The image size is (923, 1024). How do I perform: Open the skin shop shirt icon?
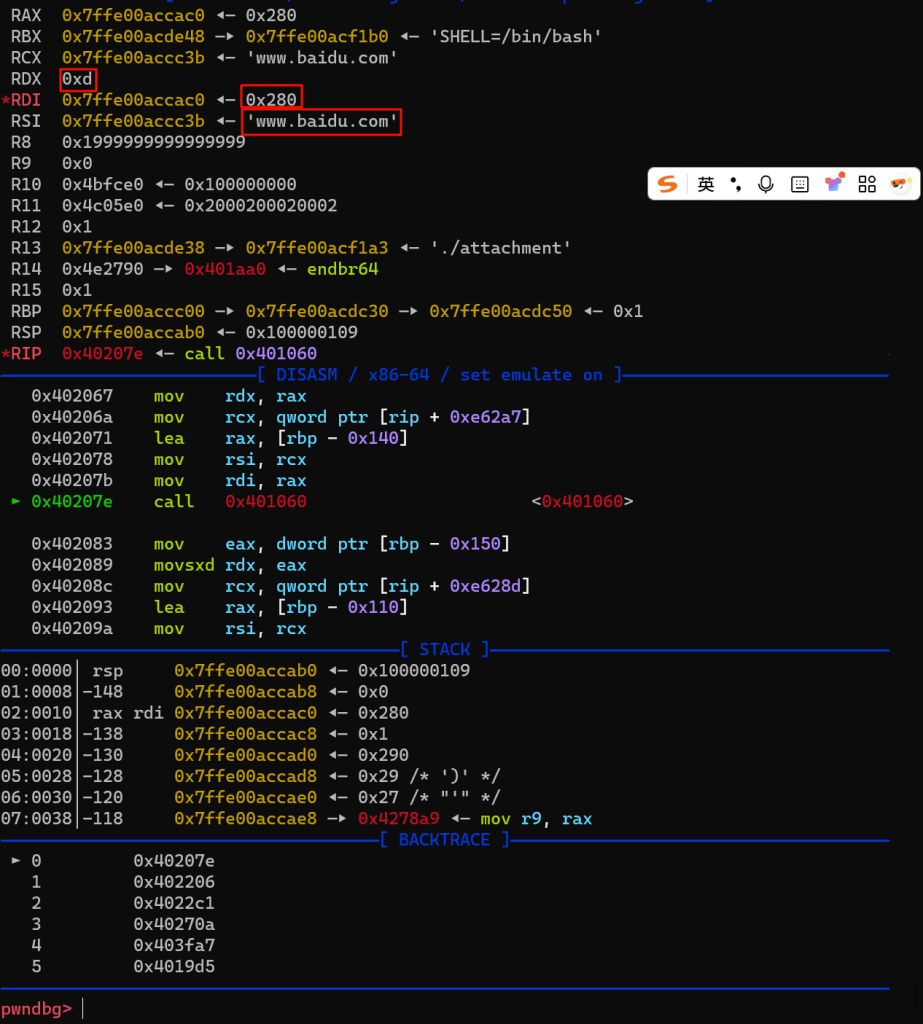[x=833, y=184]
